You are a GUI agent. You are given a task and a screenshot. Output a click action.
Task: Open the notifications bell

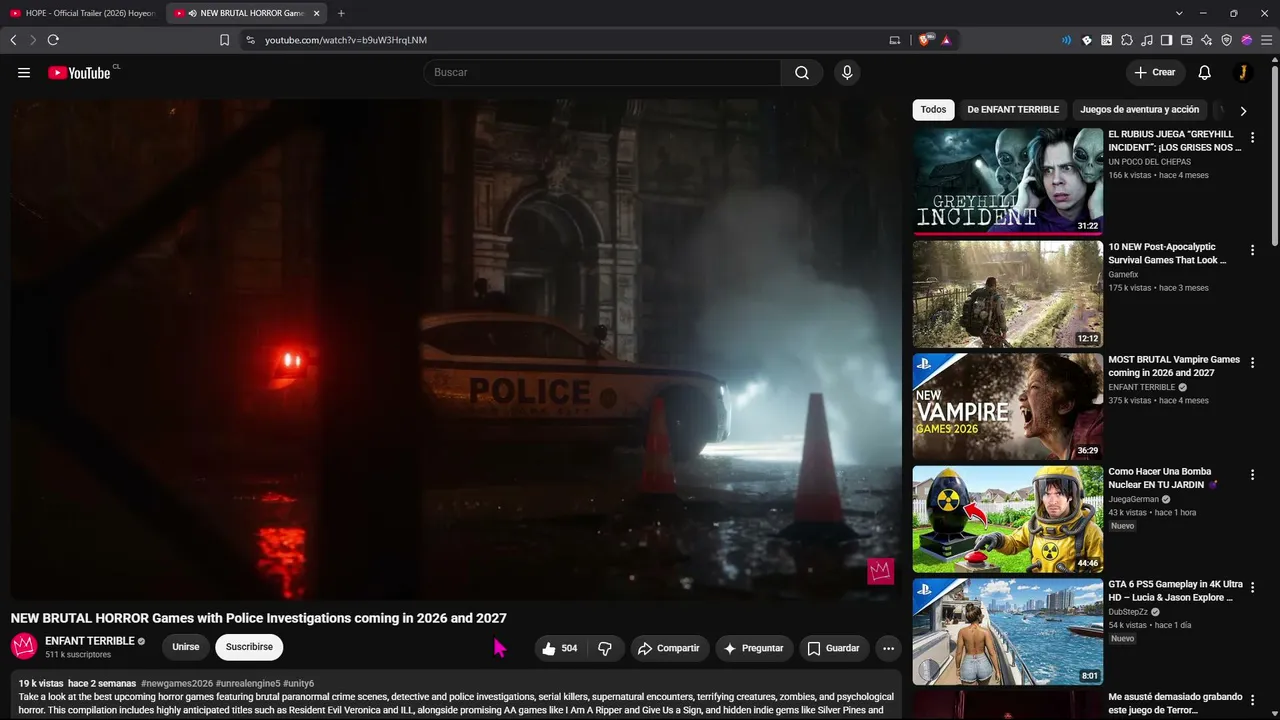[1205, 73]
